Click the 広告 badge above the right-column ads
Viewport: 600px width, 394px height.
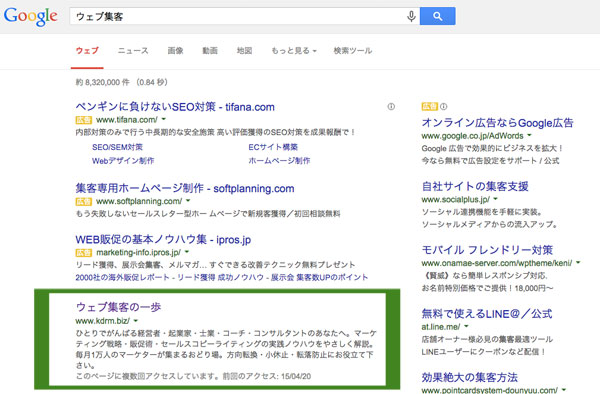point(429,106)
